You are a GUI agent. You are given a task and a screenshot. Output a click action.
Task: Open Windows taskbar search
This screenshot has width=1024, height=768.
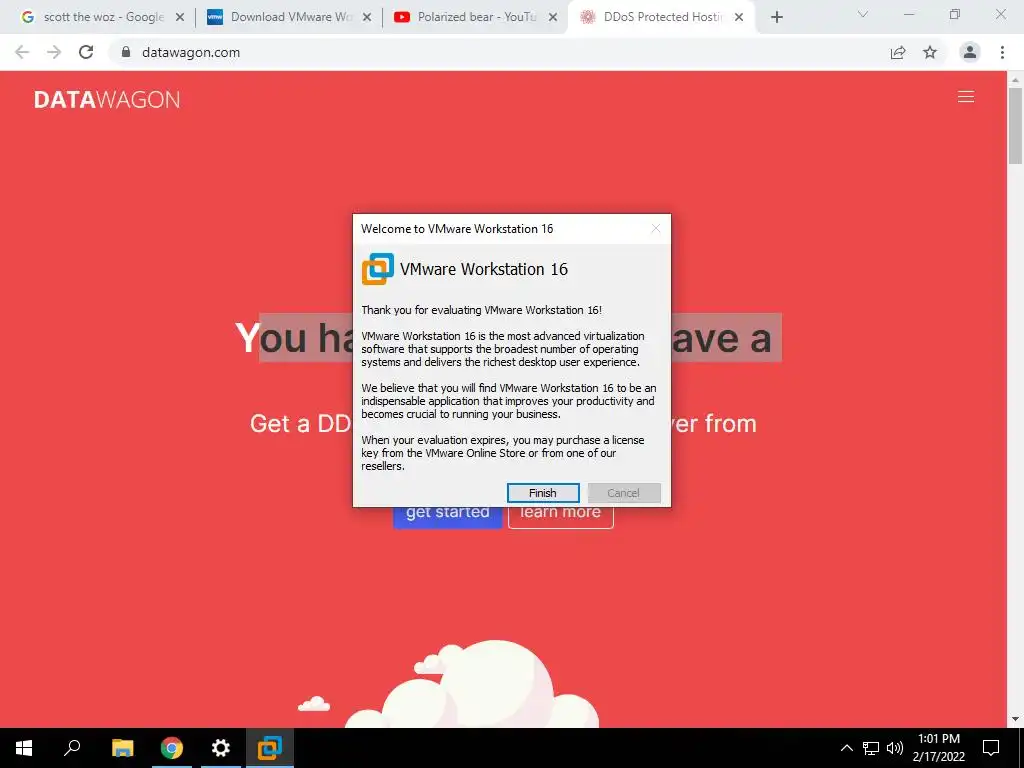tap(72, 748)
